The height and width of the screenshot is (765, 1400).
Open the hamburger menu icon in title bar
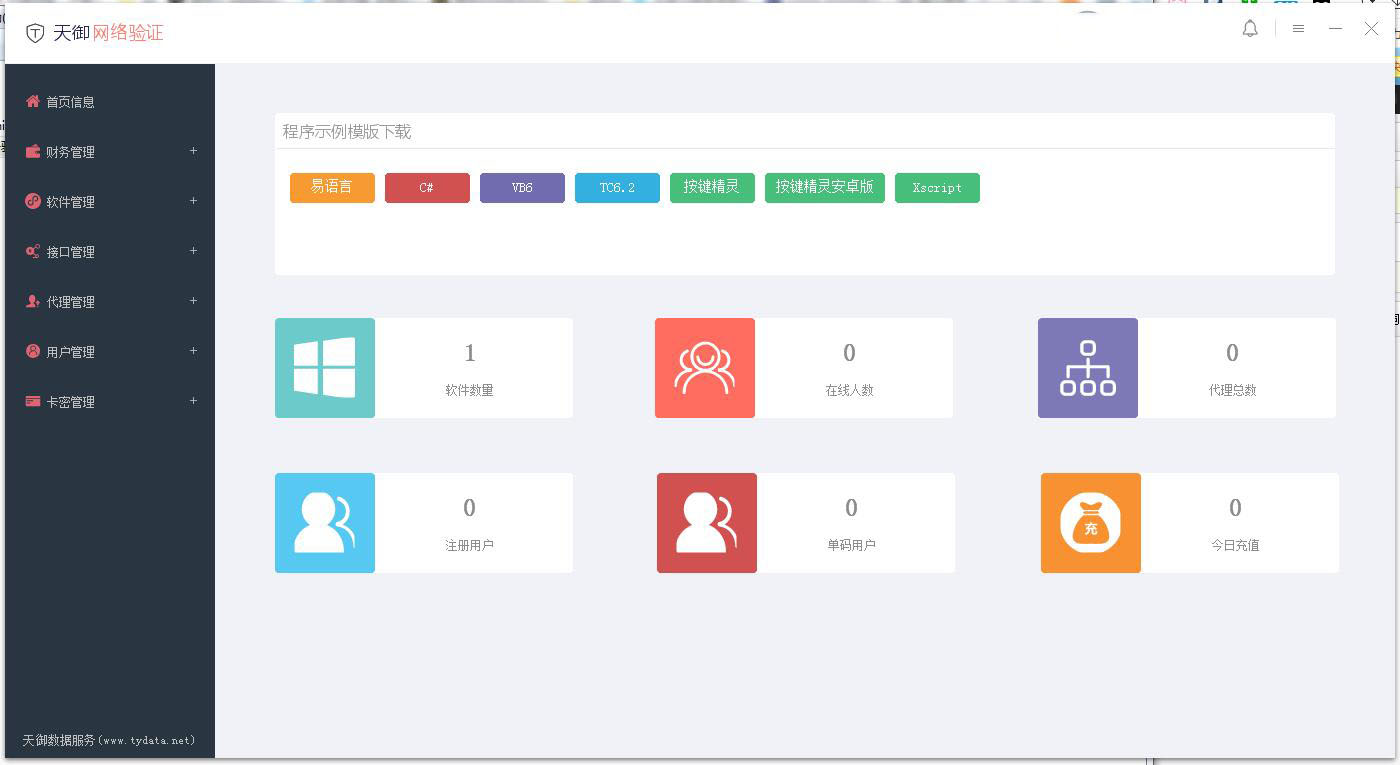(x=1298, y=29)
